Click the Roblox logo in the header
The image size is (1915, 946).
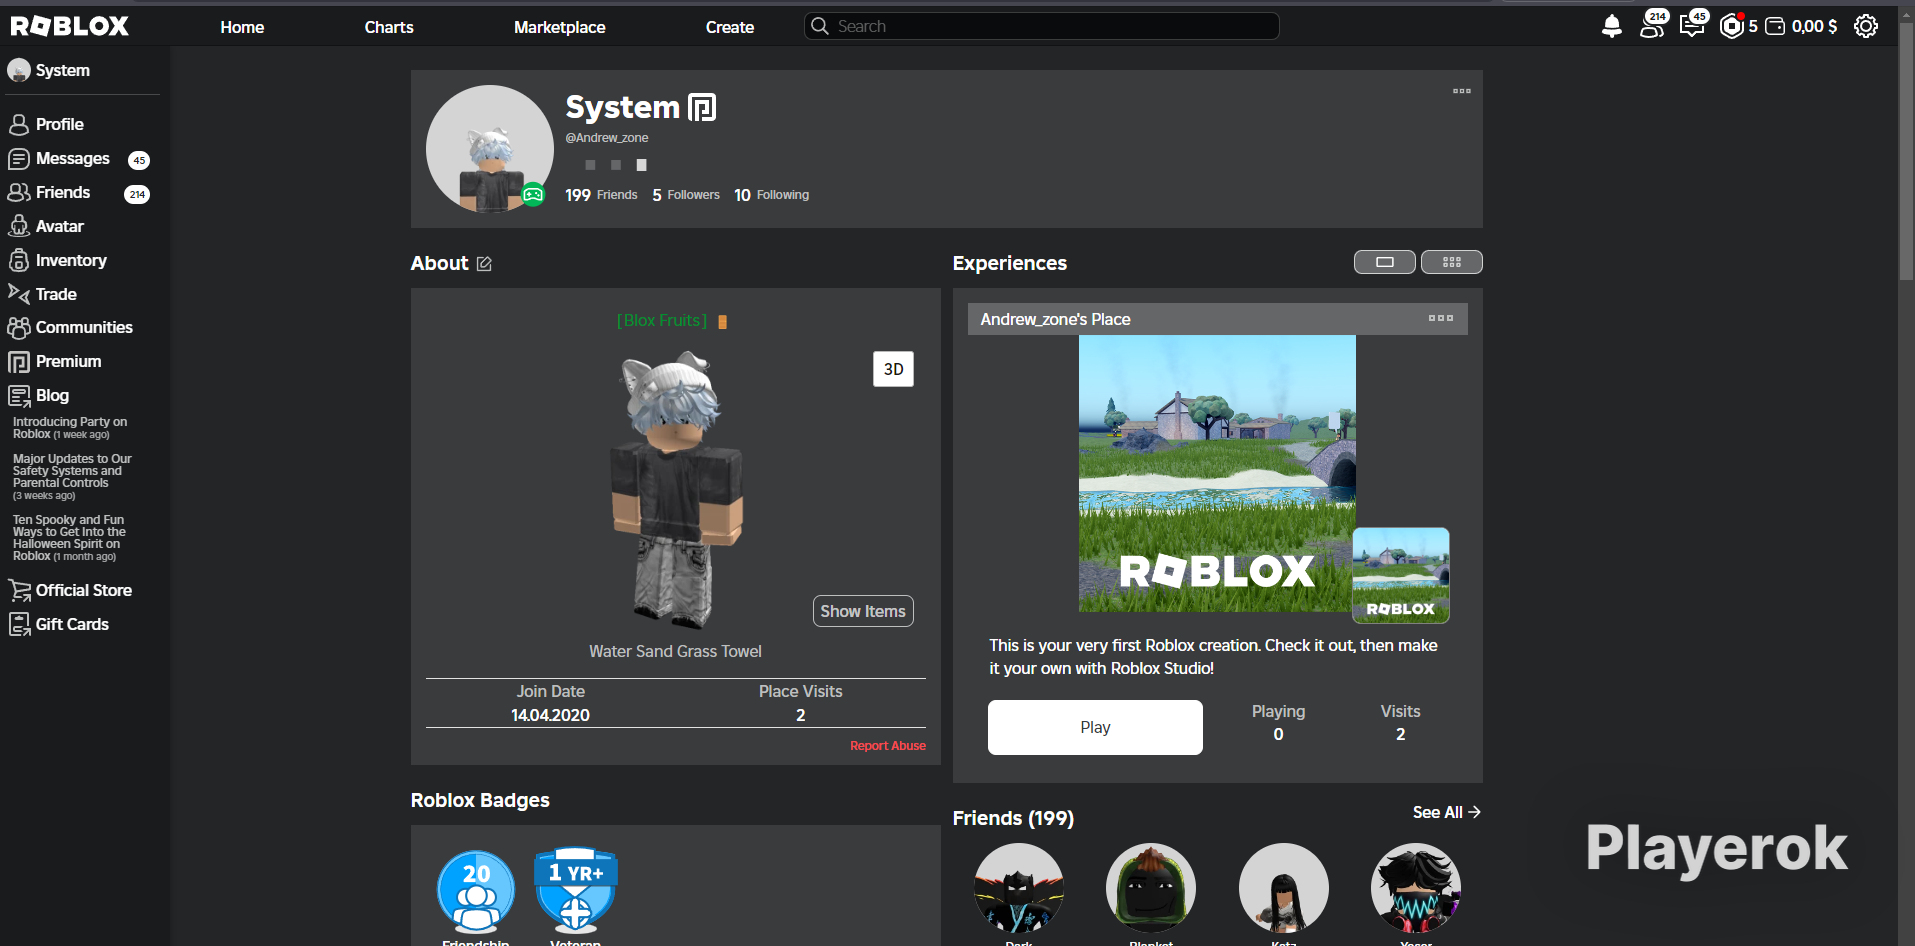(69, 26)
